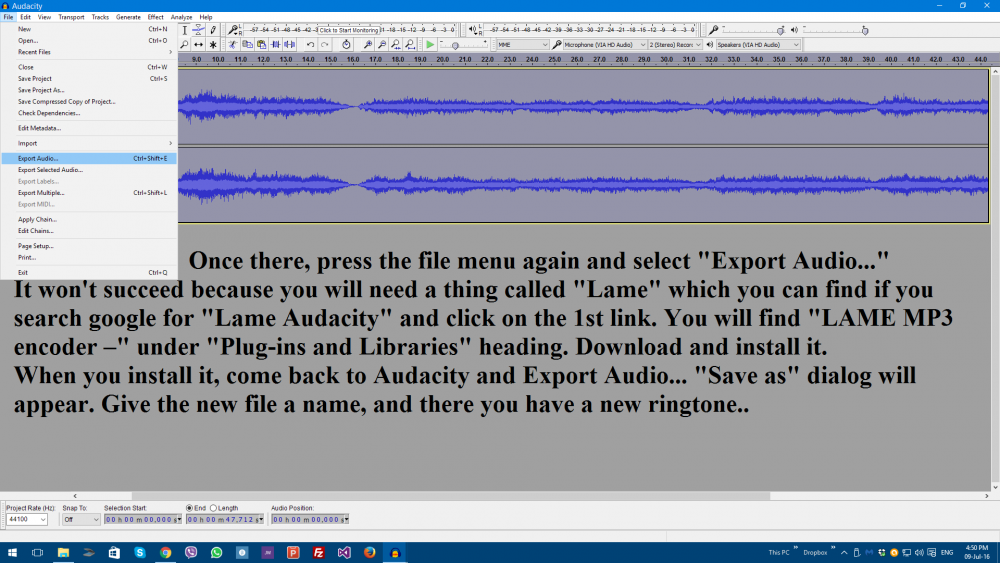
Task: Open the MME audio host dropdown
Action: [x=523, y=45]
